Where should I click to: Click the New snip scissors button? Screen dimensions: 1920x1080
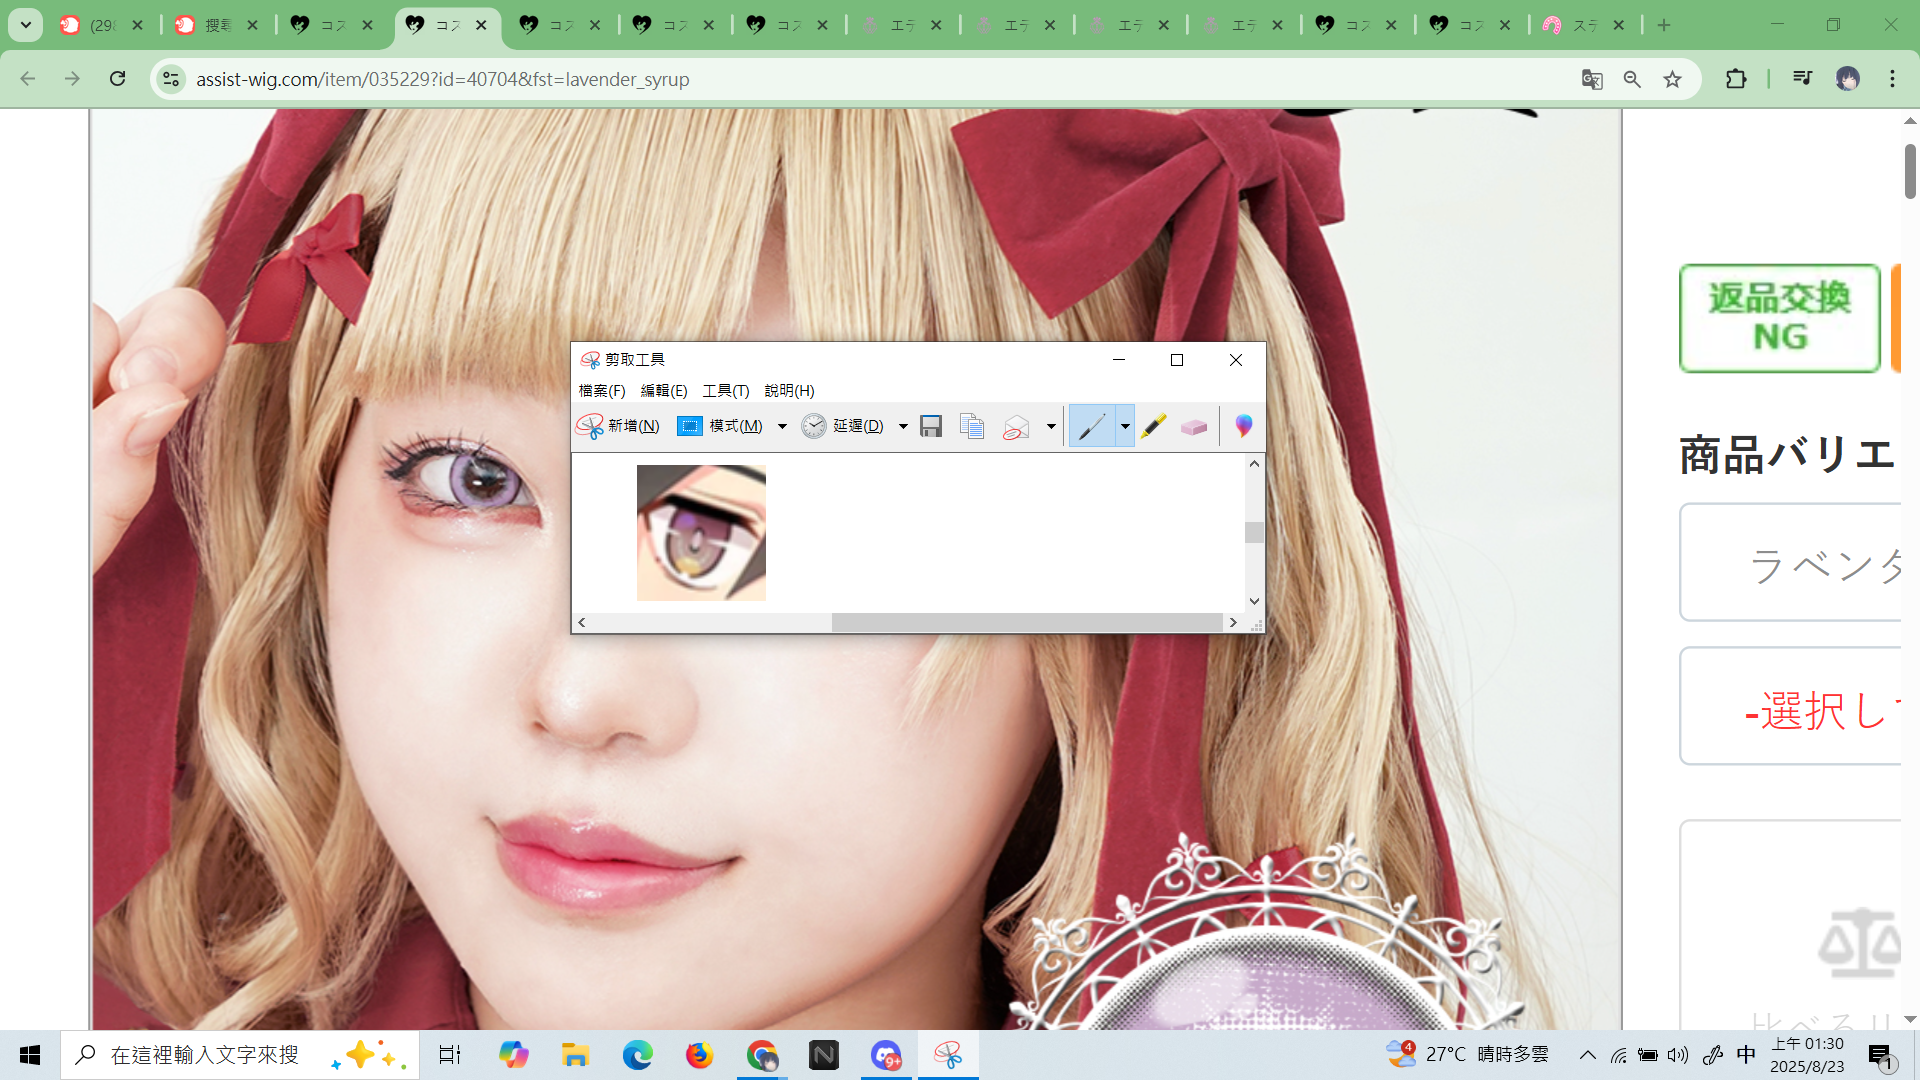tap(618, 426)
